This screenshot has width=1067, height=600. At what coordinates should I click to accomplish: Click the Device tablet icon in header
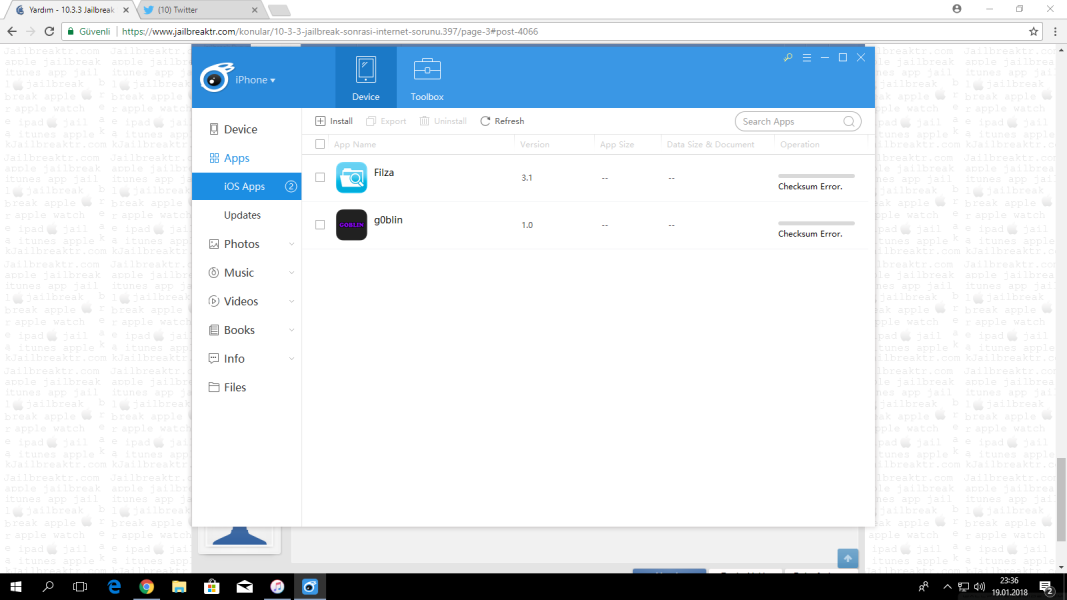[x=366, y=70]
